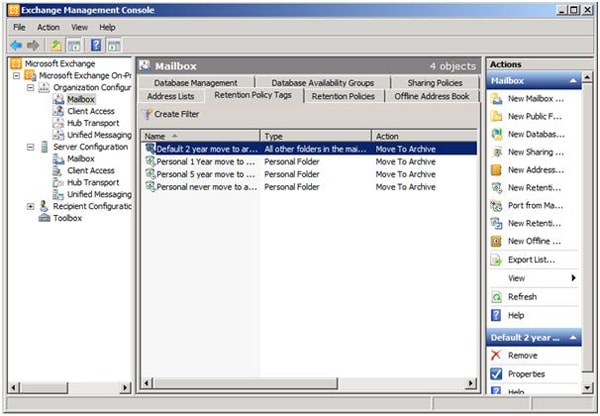This screenshot has height=416, width=600.
Task: Select the Retention Policy Tags tab
Action: pos(253,95)
